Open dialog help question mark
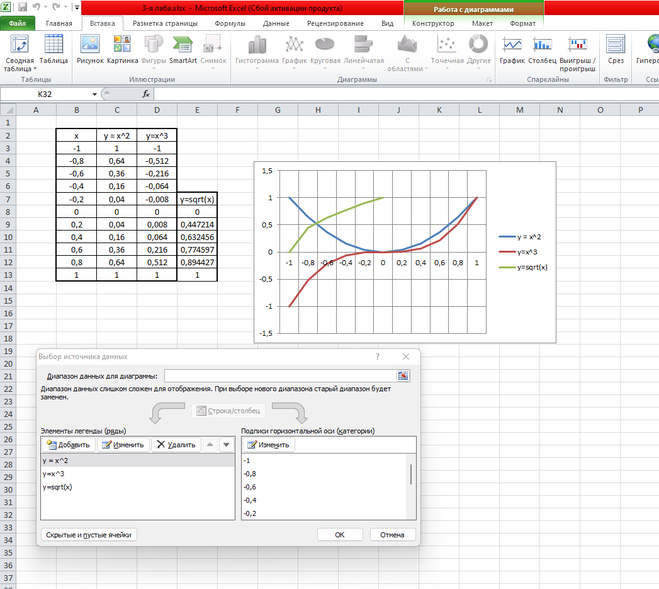Screen dimensions: 659x589 point(377,357)
